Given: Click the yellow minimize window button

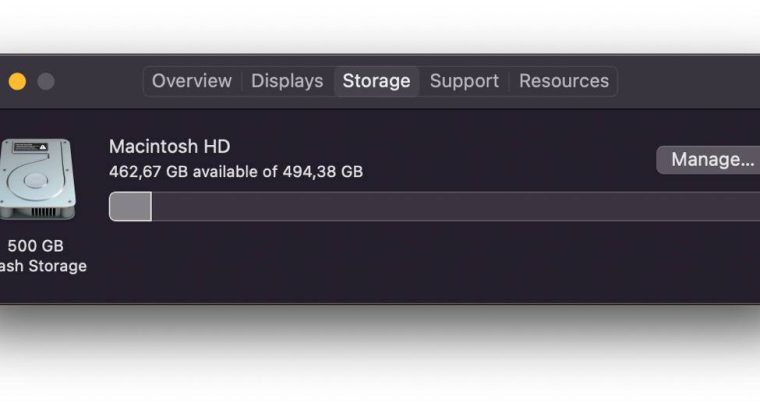Looking at the screenshot, I should pos(17,81).
